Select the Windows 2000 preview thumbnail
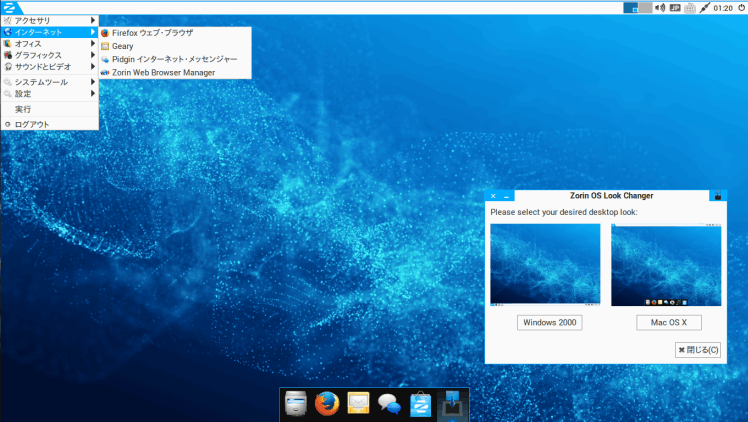The height and width of the screenshot is (422, 748). point(545,265)
